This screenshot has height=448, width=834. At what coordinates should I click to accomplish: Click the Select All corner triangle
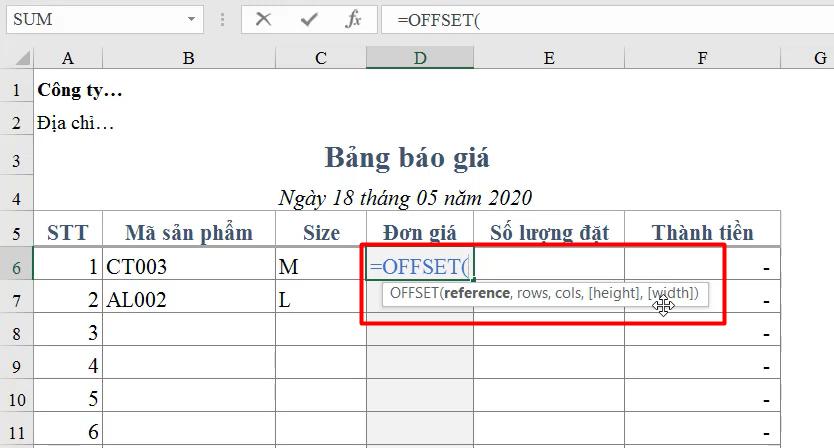[22, 57]
